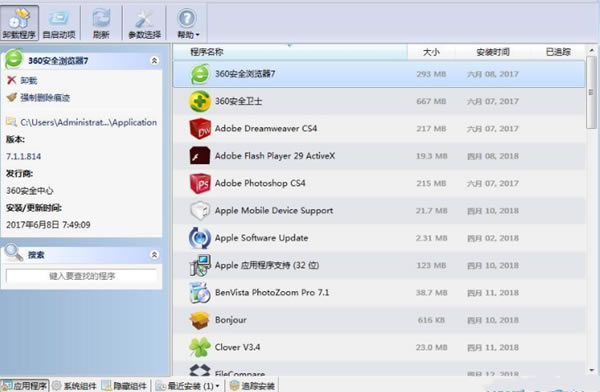This screenshot has width=600, height=392.
Task: Click the 360安全浏览器7 name in list
Action: [245, 74]
